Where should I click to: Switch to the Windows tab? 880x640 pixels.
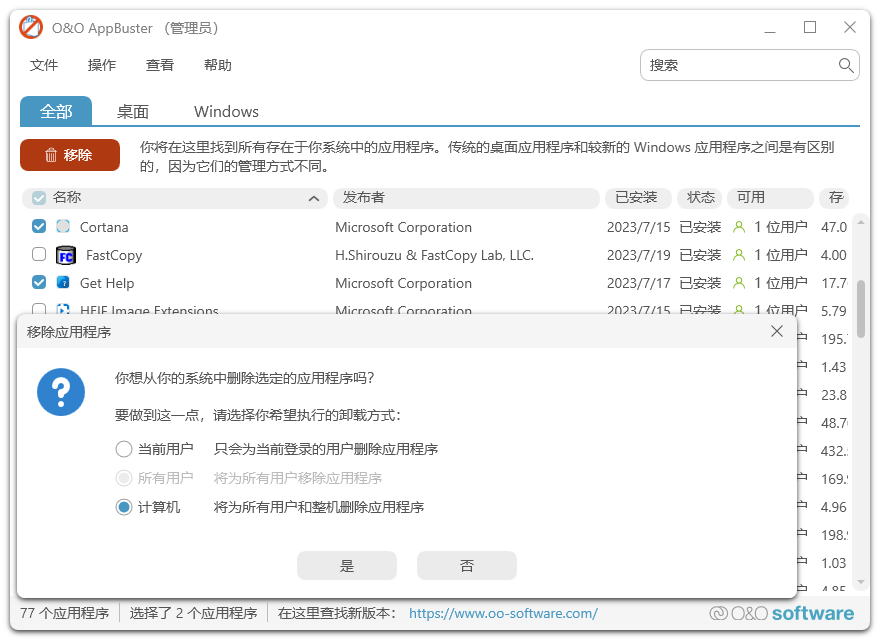[x=226, y=111]
